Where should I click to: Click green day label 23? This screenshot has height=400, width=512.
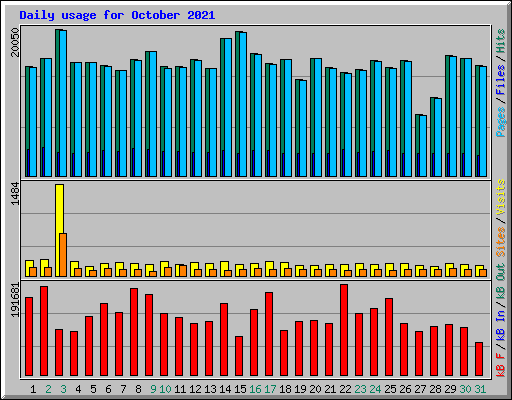point(360,389)
